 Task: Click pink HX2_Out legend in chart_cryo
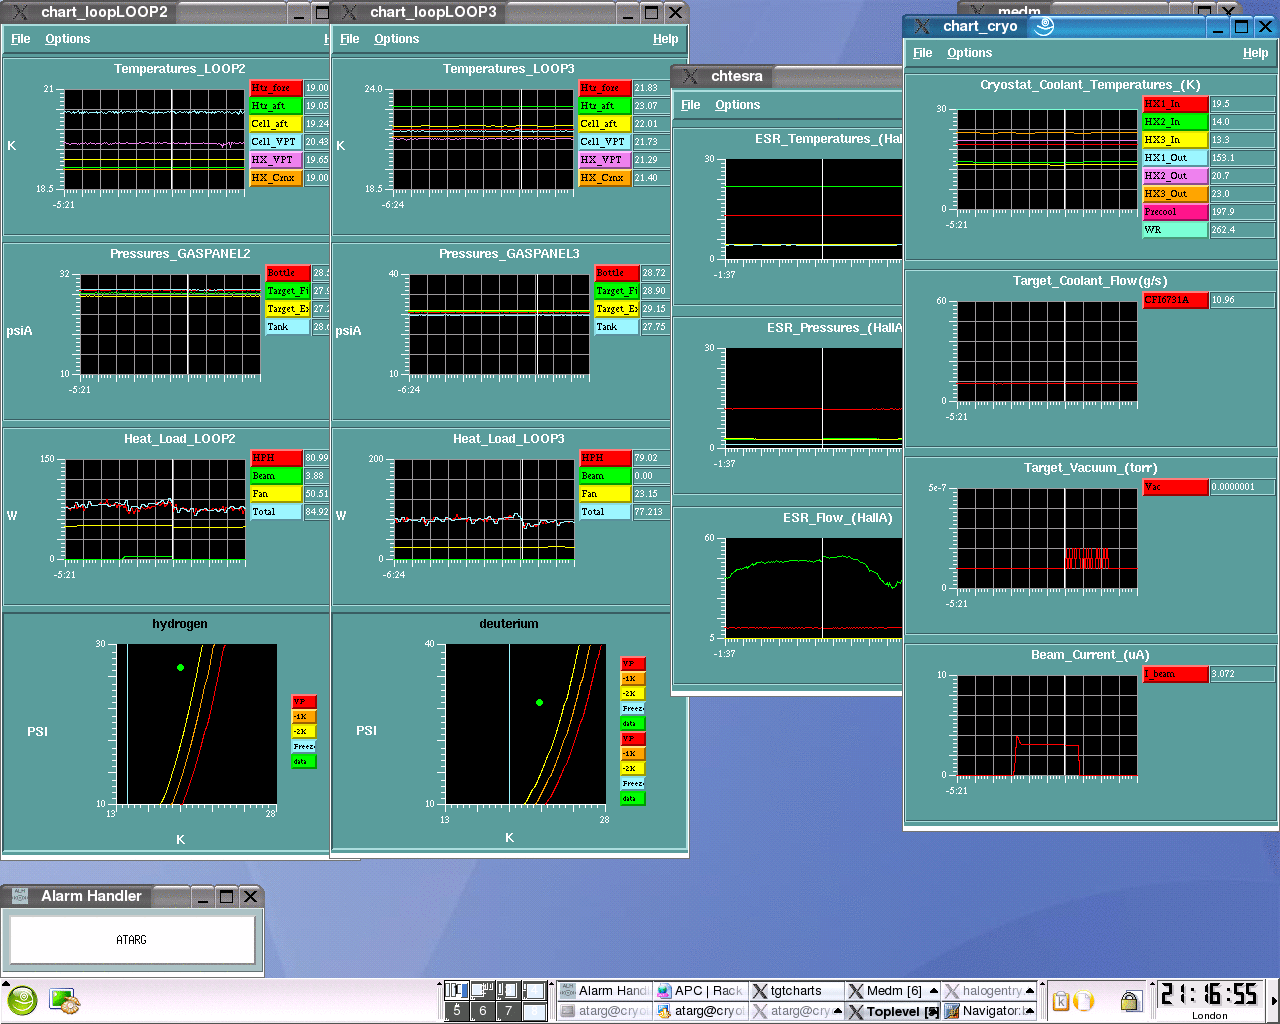pos(1175,176)
